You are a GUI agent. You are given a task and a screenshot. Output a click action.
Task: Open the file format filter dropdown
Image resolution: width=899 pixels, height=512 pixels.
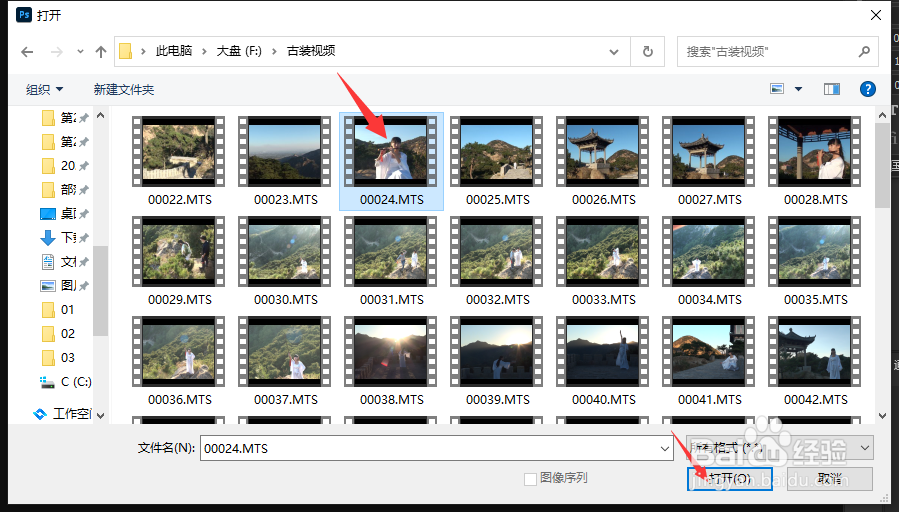coord(780,448)
